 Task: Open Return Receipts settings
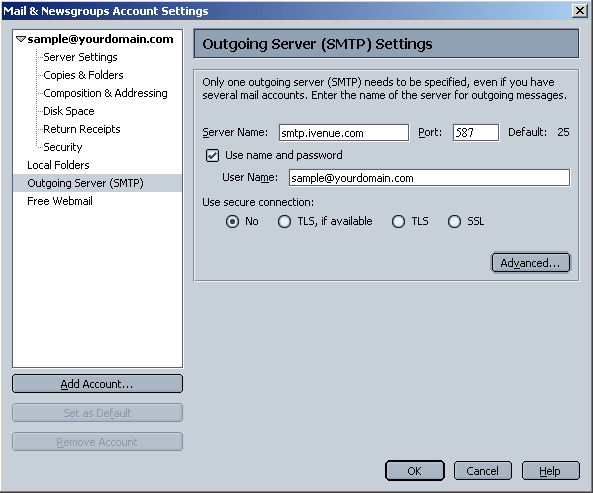[82, 129]
